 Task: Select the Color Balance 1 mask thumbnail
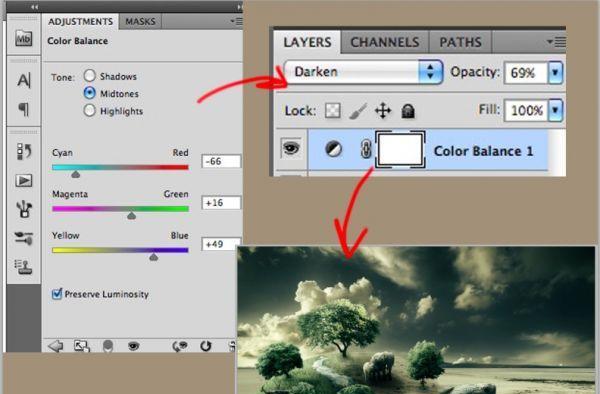[x=400, y=150]
